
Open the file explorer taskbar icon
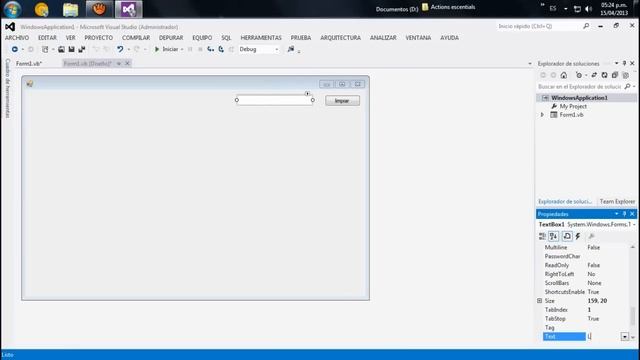(x=70, y=9)
